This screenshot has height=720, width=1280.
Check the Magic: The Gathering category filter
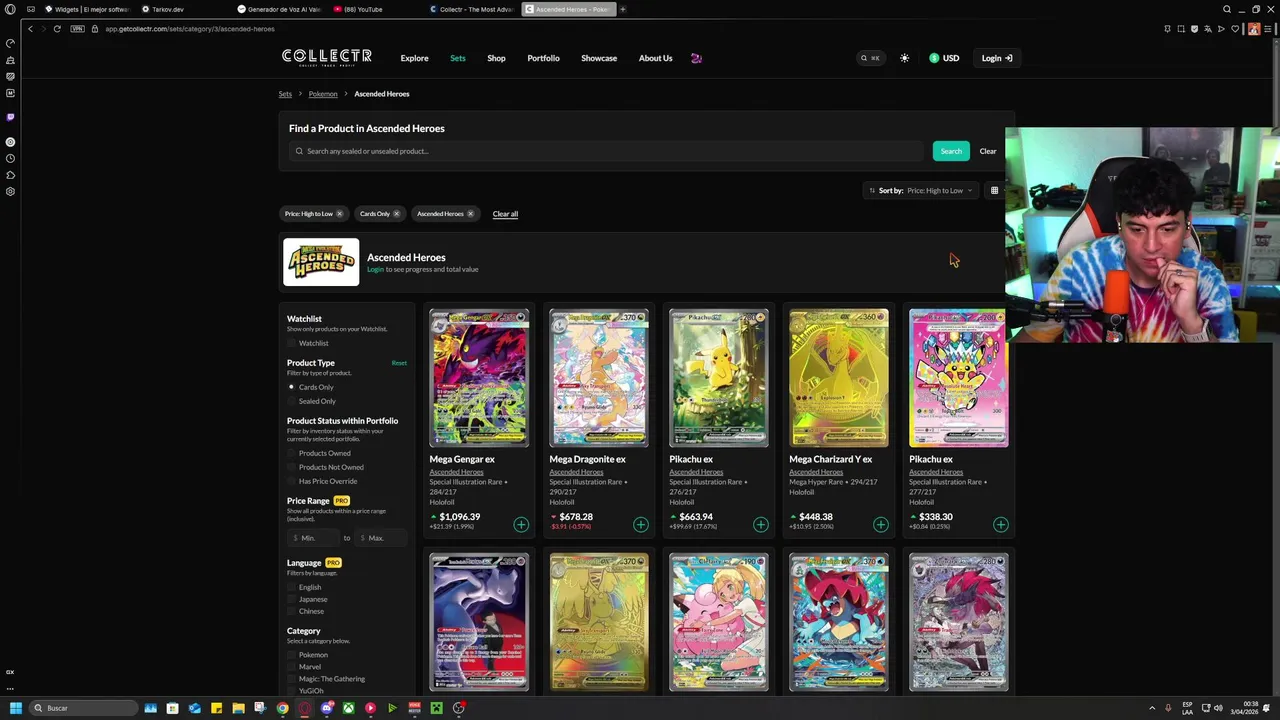292,679
